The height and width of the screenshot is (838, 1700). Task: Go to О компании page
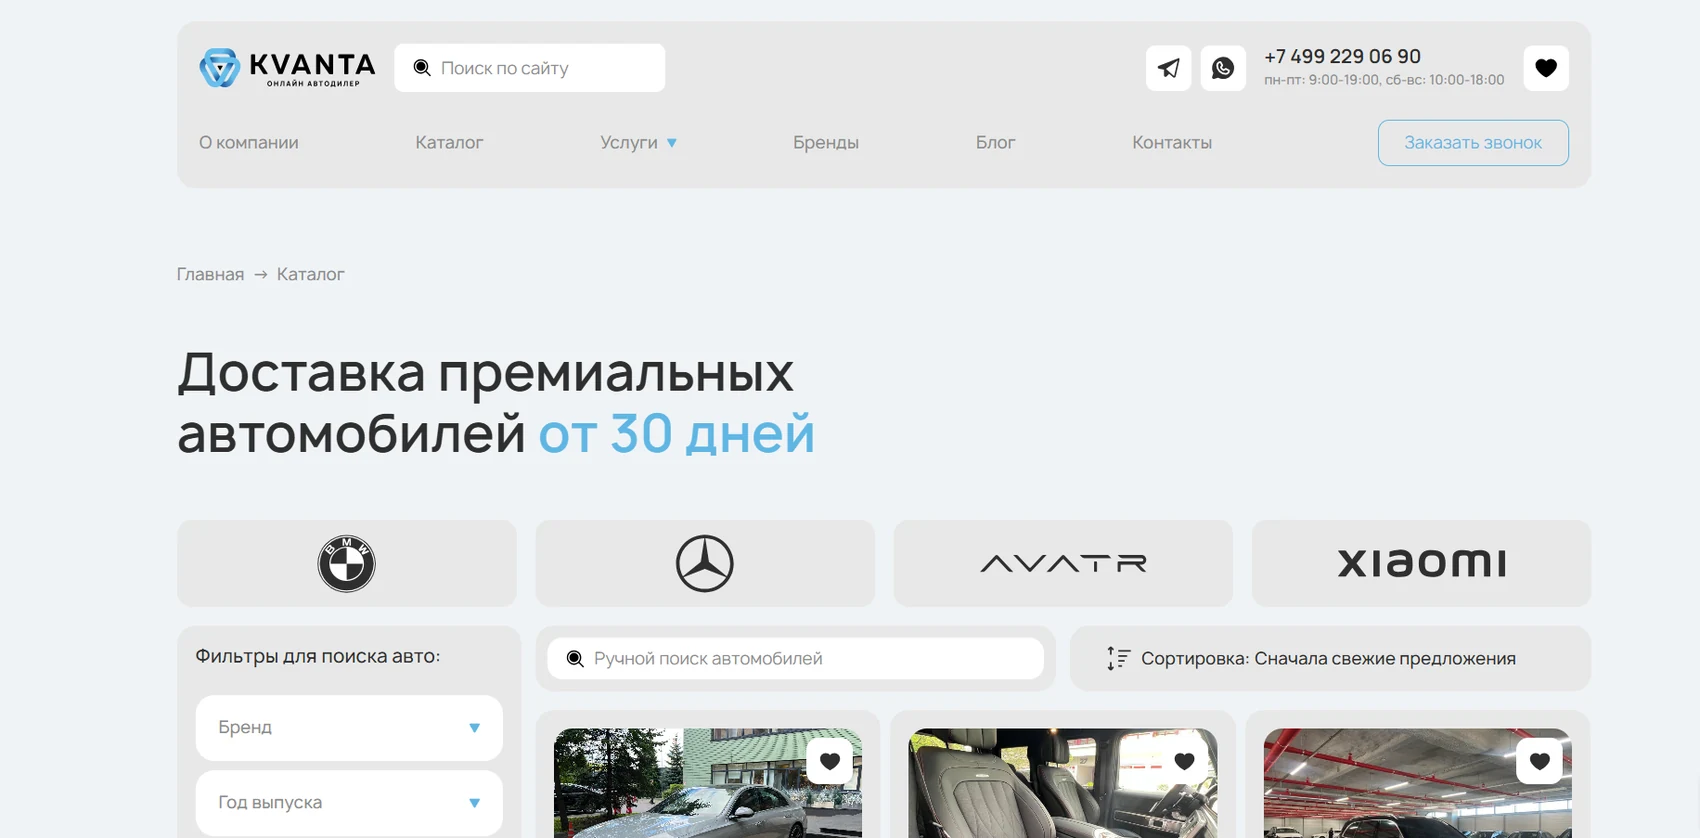click(x=249, y=143)
